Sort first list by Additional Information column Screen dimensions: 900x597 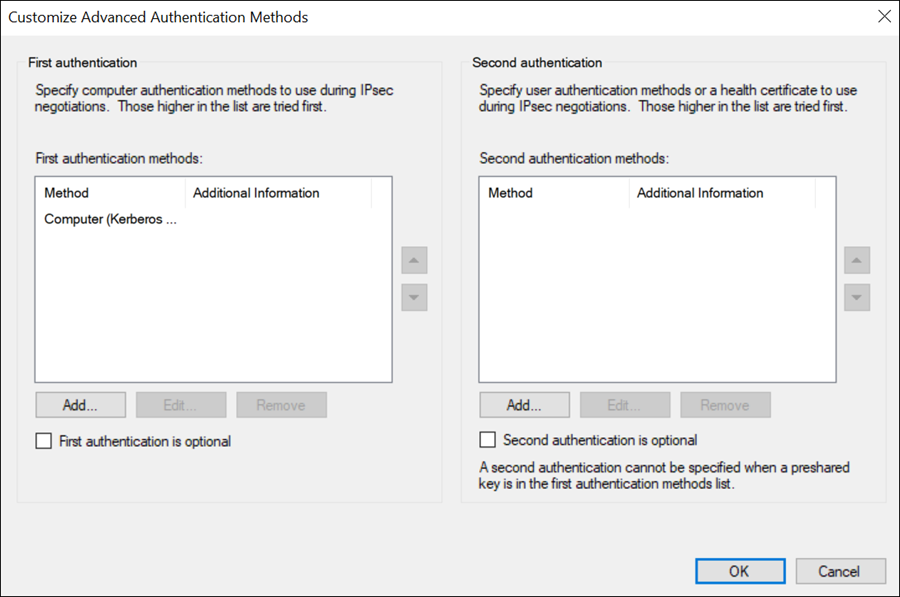(x=278, y=193)
